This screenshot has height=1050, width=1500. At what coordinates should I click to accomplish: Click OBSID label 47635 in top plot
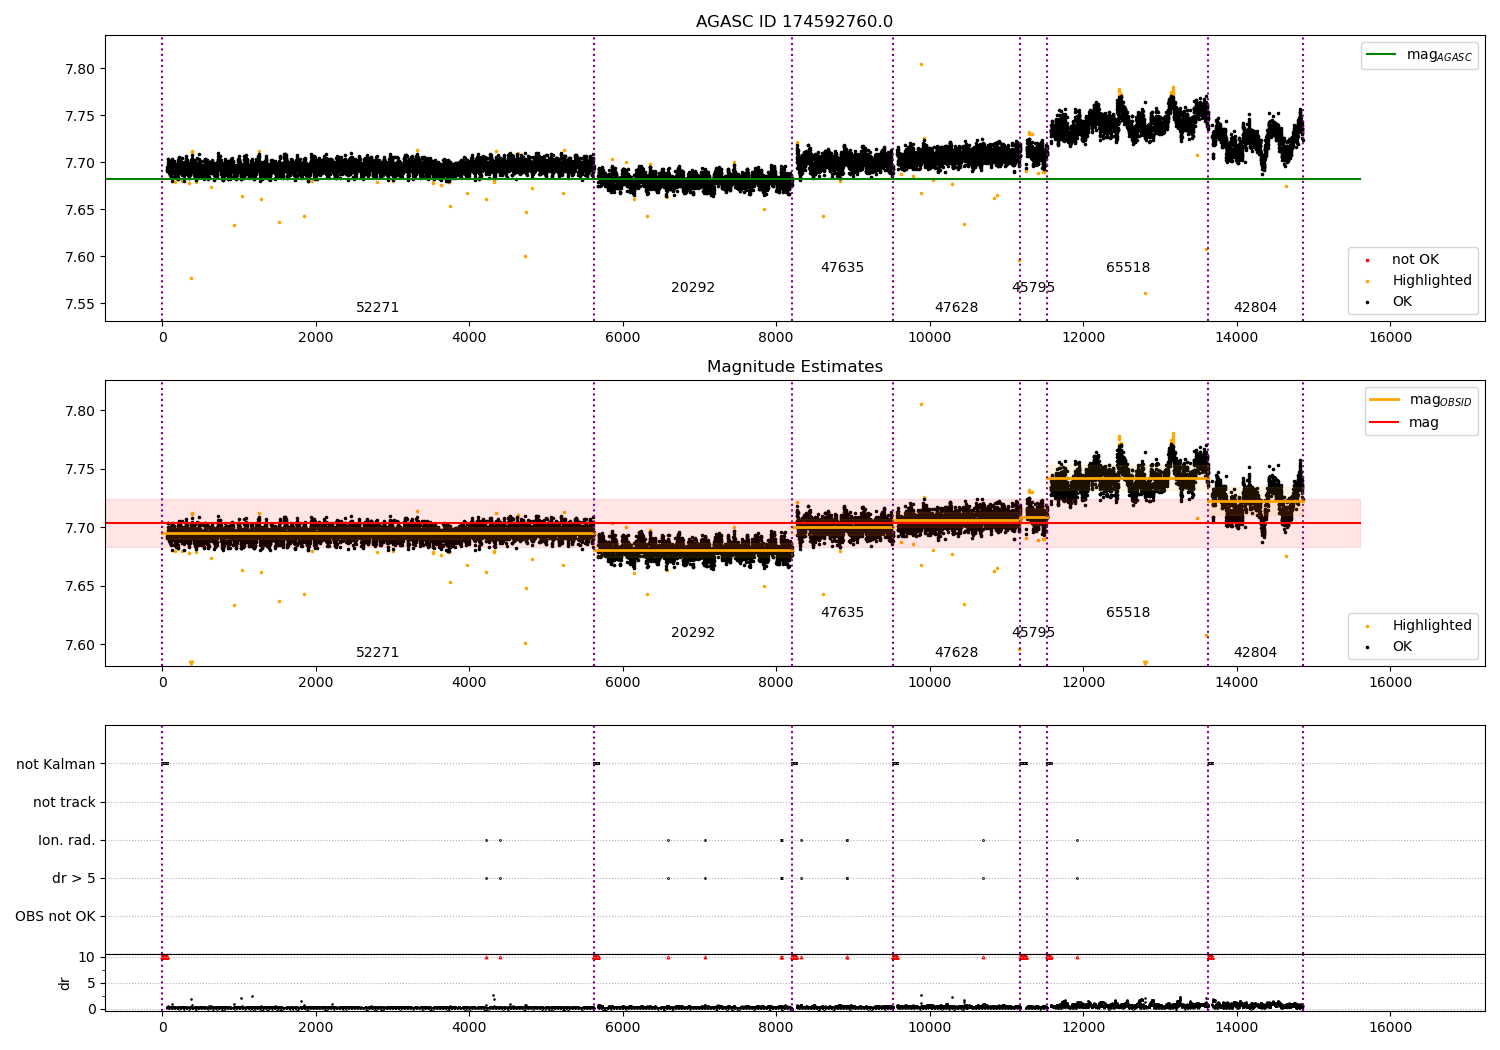(x=842, y=268)
